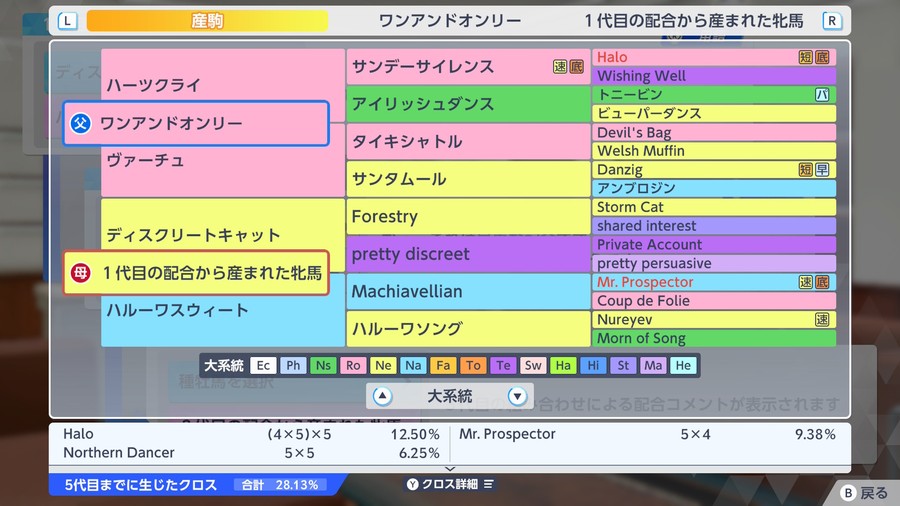Click the up arrow beside 大系統 selector
The height and width of the screenshot is (506, 900).
point(382,396)
